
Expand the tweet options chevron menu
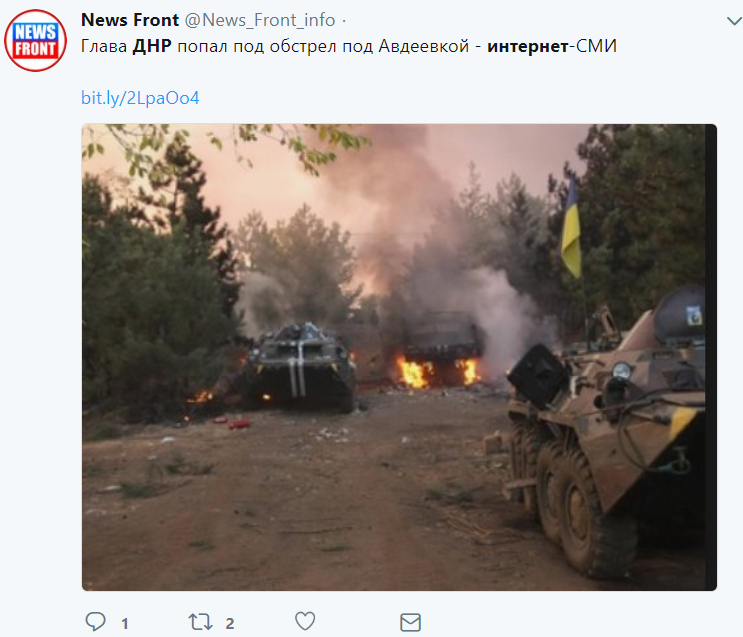pos(734,21)
